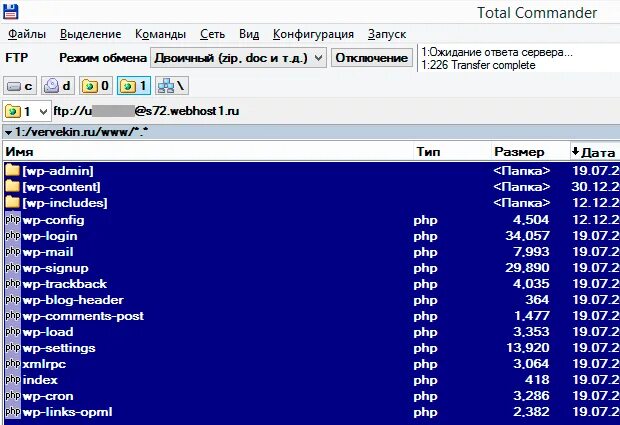Open the Конфигурация menu
The width and height of the screenshot is (620, 425).
click(x=313, y=34)
